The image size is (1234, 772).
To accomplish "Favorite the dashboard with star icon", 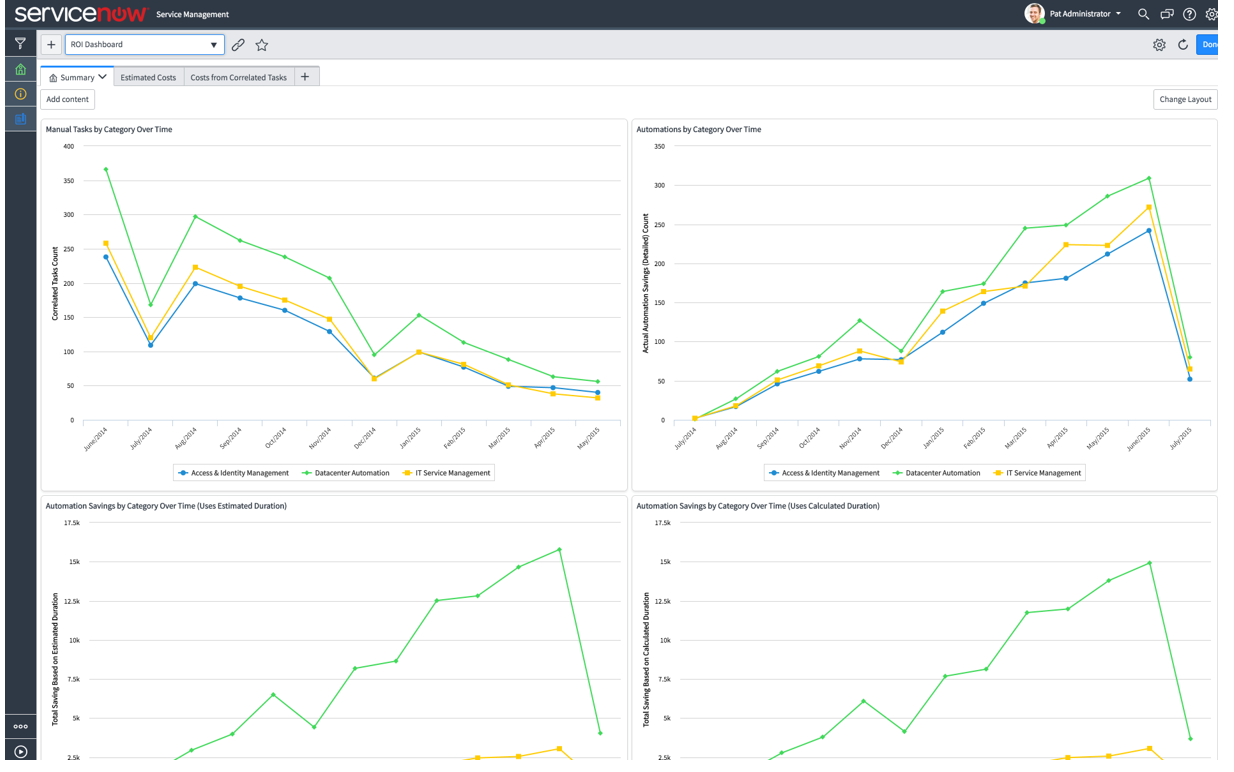I will pos(262,45).
